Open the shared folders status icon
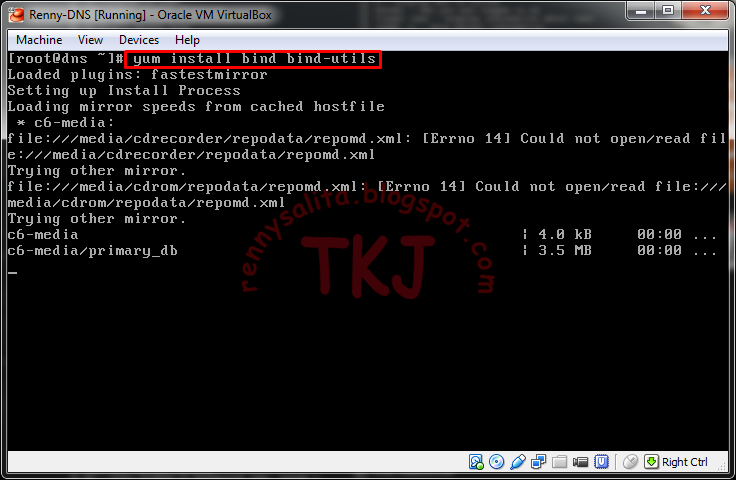 (x=559, y=462)
